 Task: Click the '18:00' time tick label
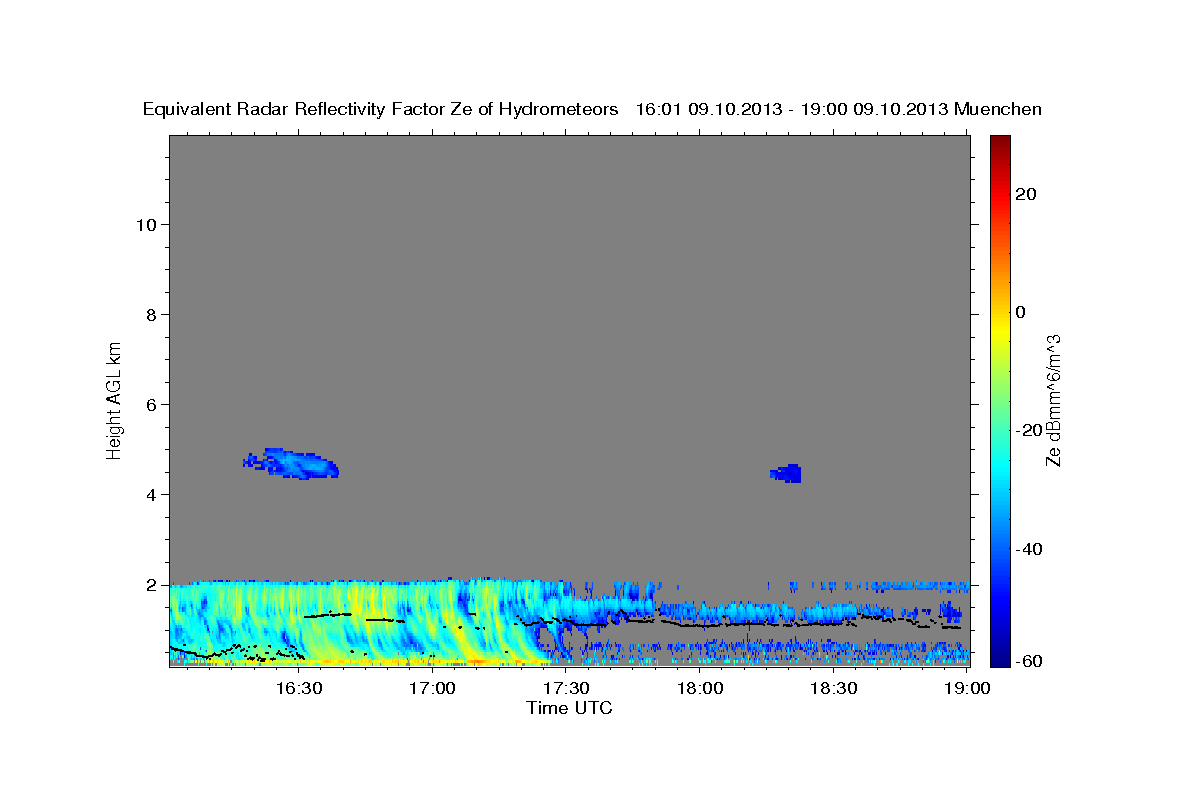700,688
